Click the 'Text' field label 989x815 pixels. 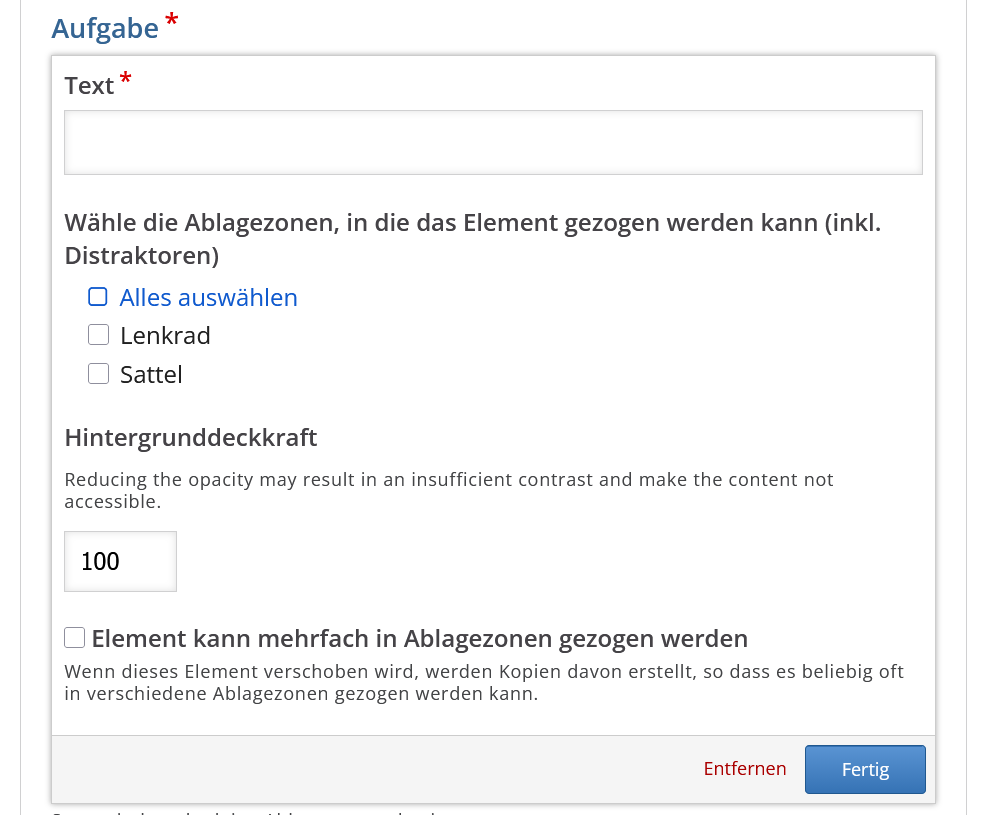(x=89, y=86)
